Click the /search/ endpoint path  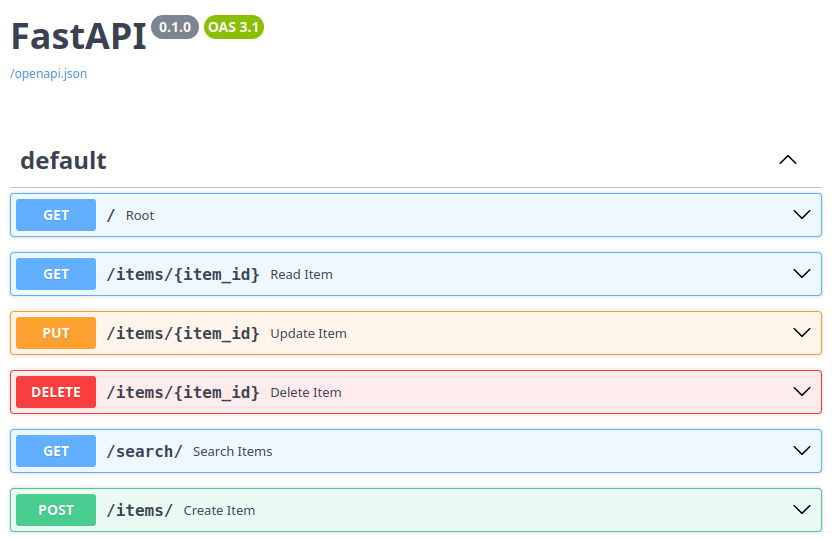[145, 452]
